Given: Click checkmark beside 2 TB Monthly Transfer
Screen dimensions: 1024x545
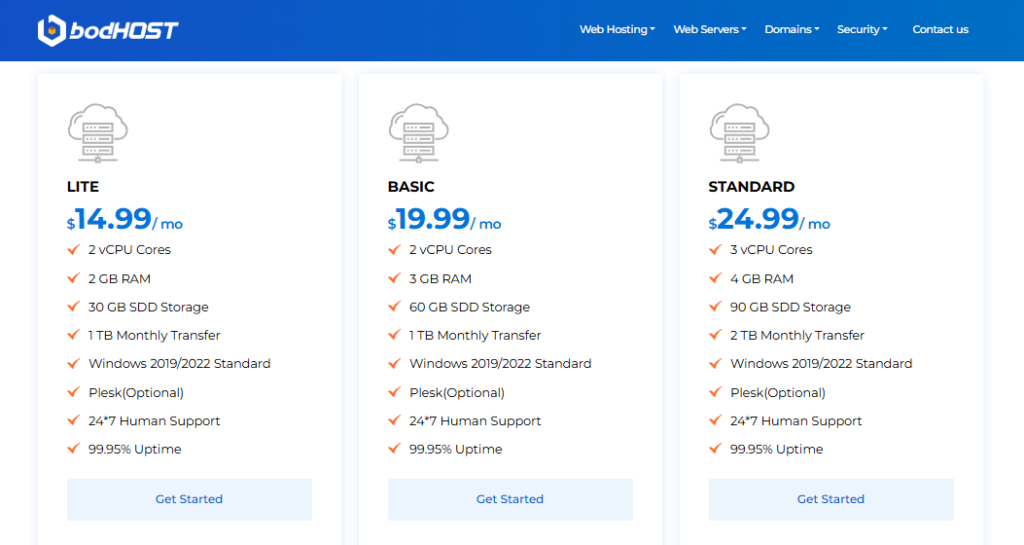Looking at the screenshot, I should coord(715,335).
